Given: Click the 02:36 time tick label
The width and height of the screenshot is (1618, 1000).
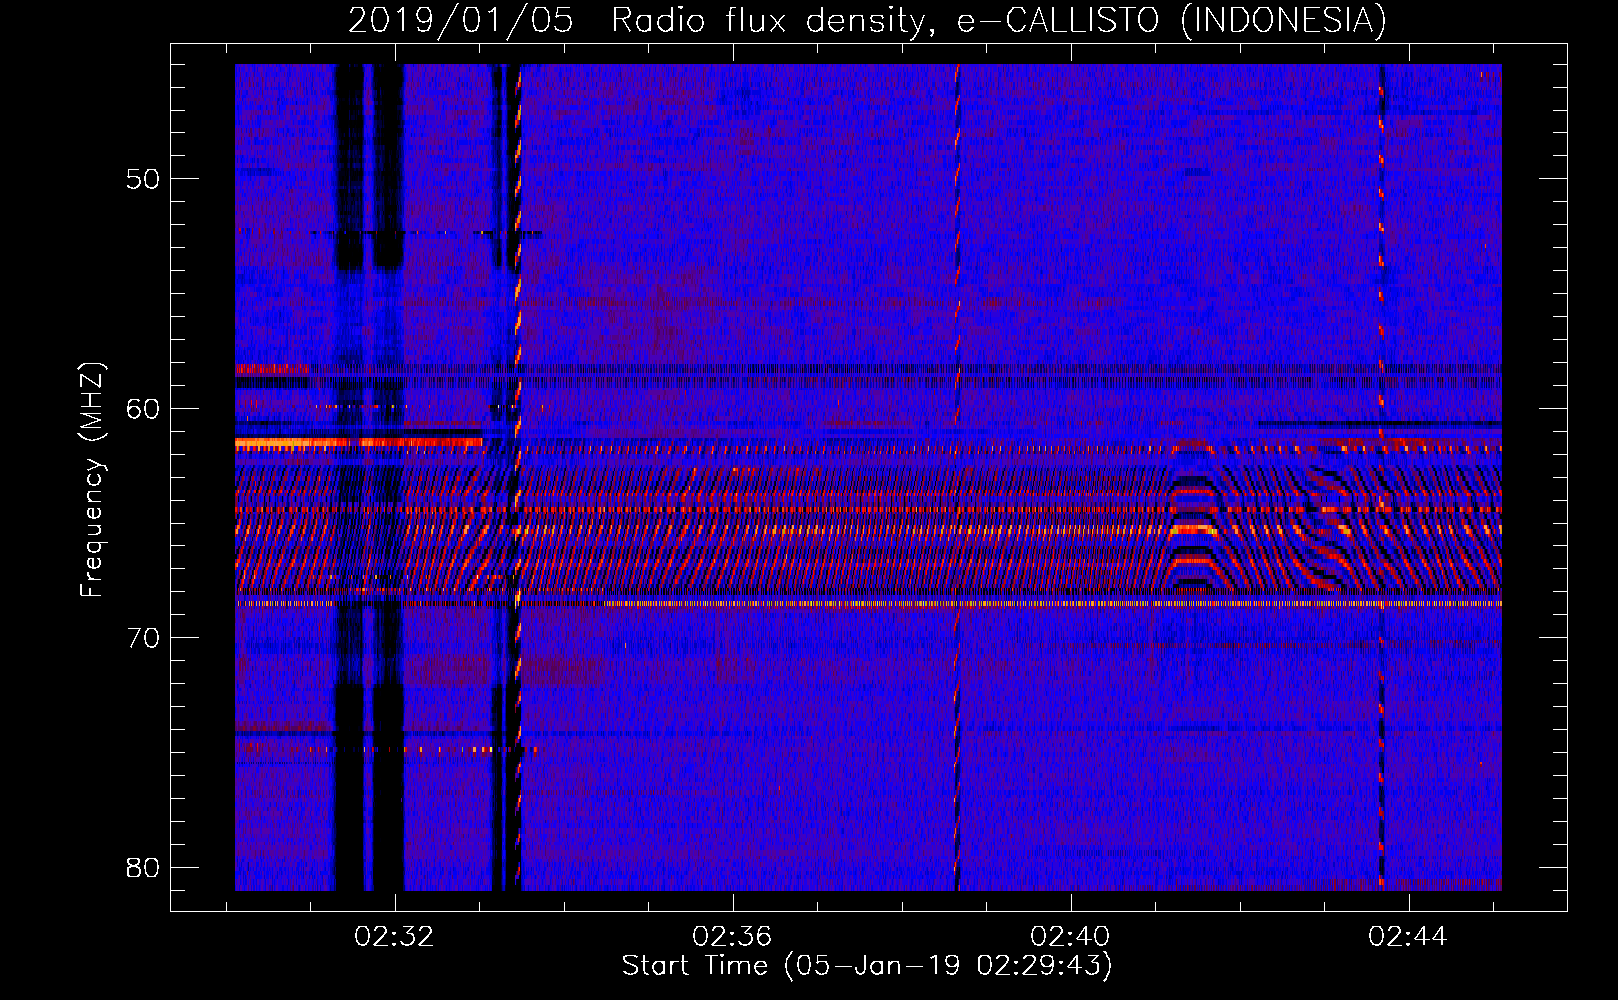Looking at the screenshot, I should pyautogui.click(x=732, y=936).
